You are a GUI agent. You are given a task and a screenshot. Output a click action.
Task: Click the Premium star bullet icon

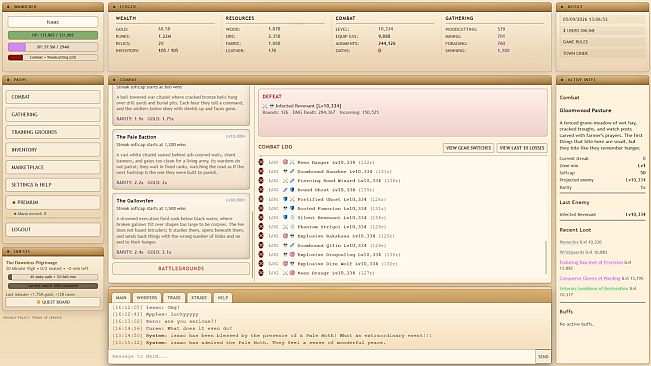pos(14,203)
